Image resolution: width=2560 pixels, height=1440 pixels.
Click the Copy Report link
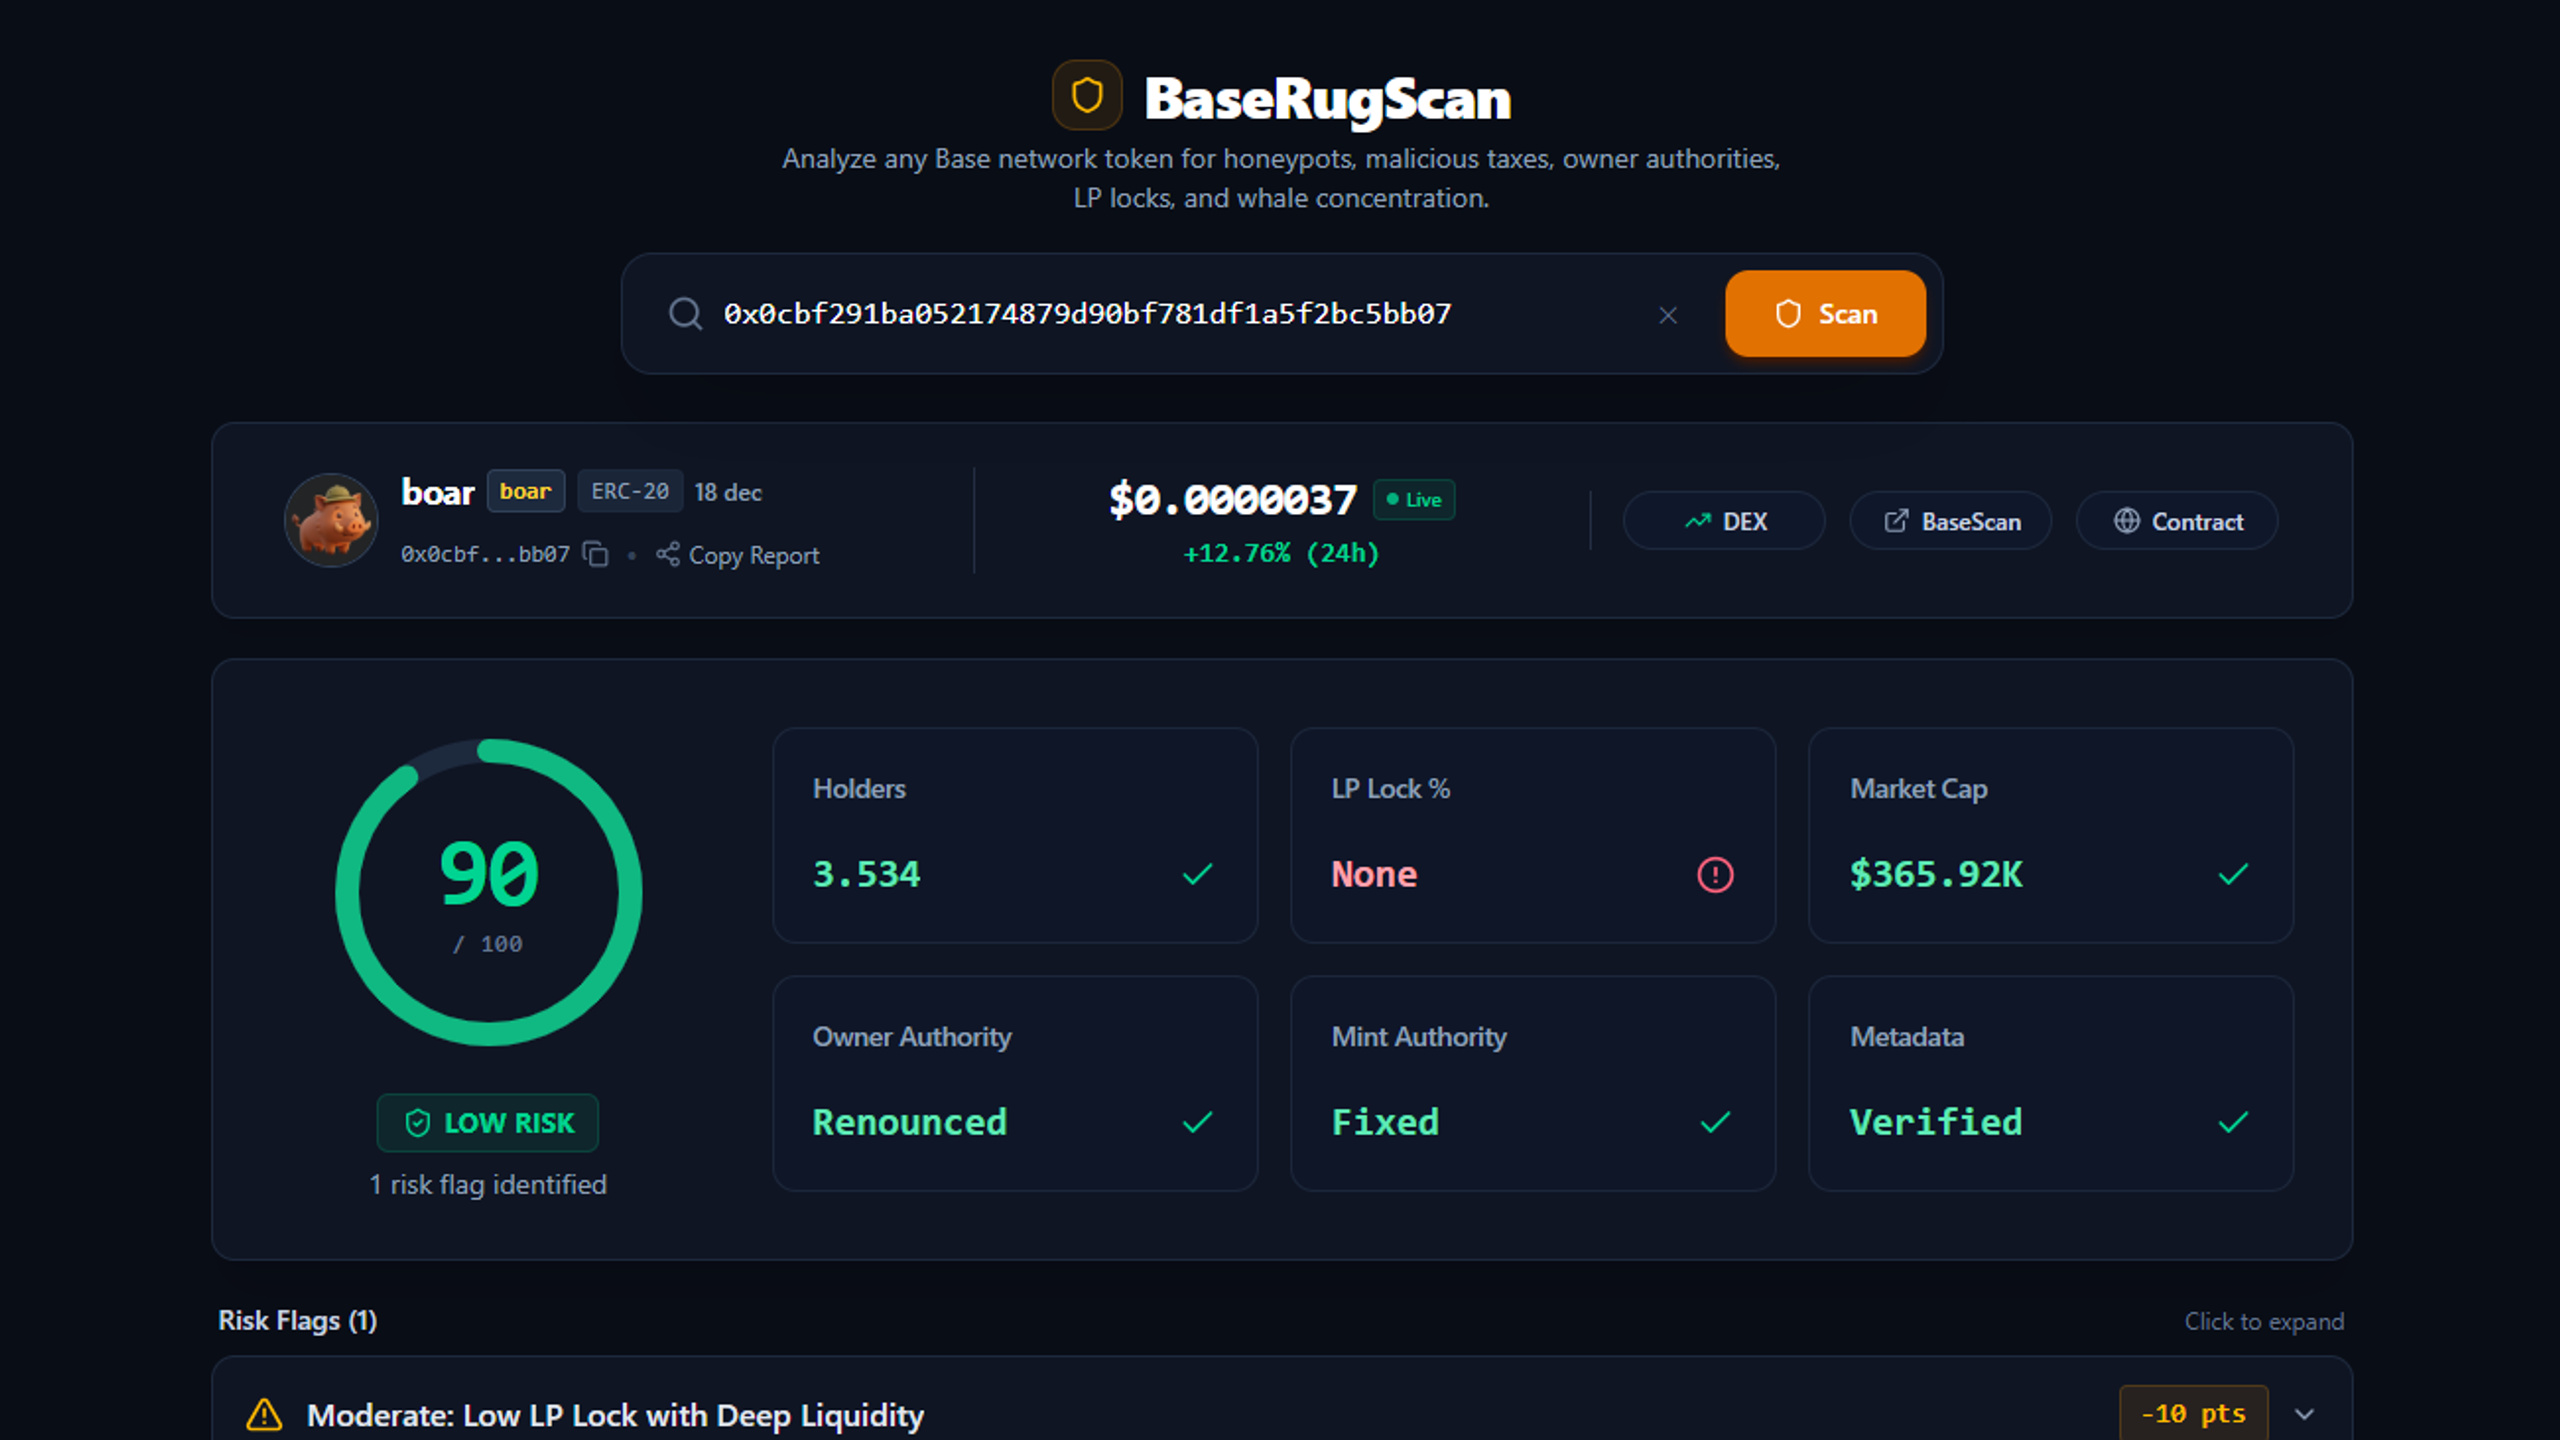(738, 555)
